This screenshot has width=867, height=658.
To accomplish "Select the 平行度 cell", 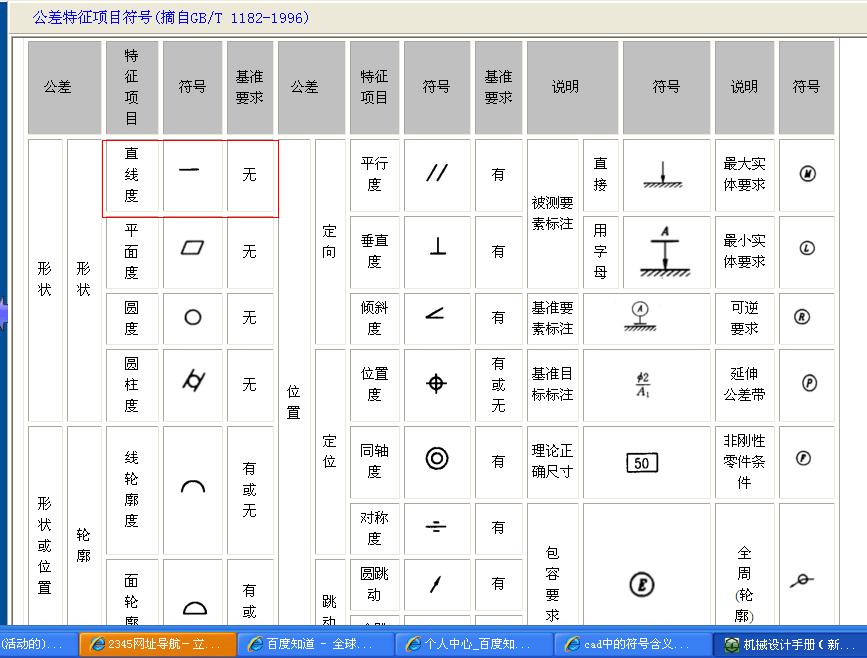I will 374,175.
